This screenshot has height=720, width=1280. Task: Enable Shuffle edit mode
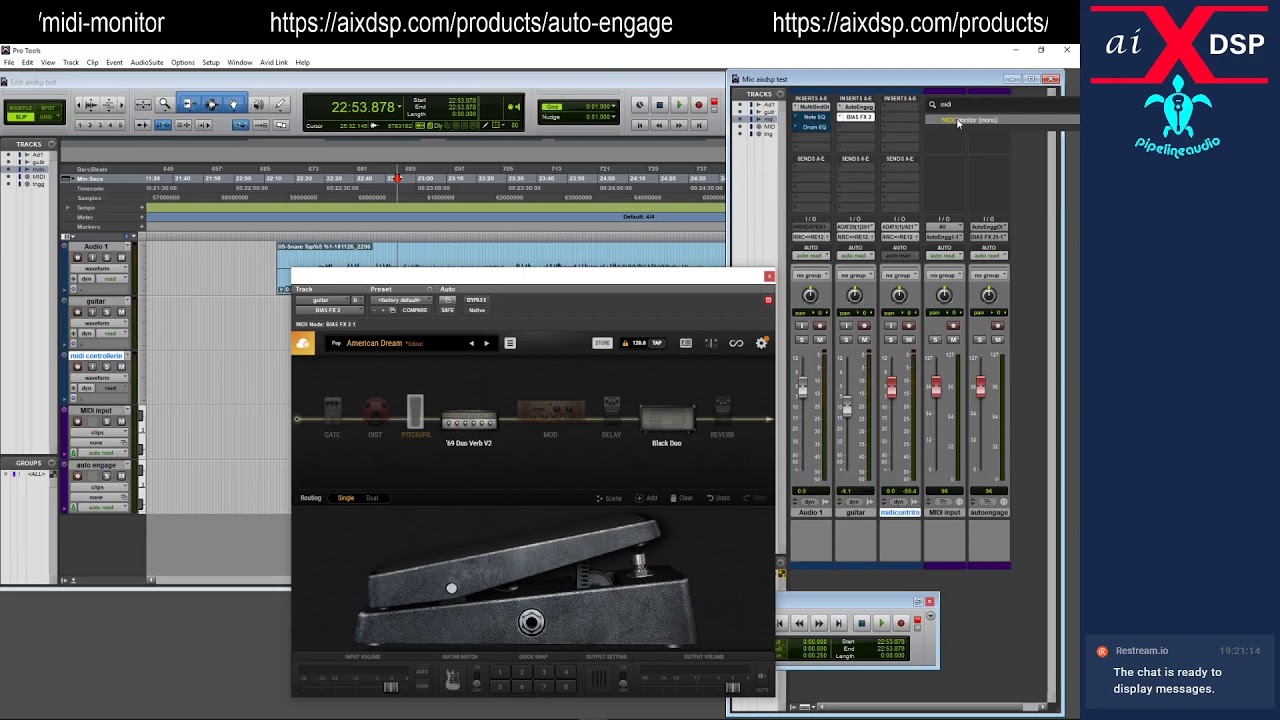coord(20,107)
